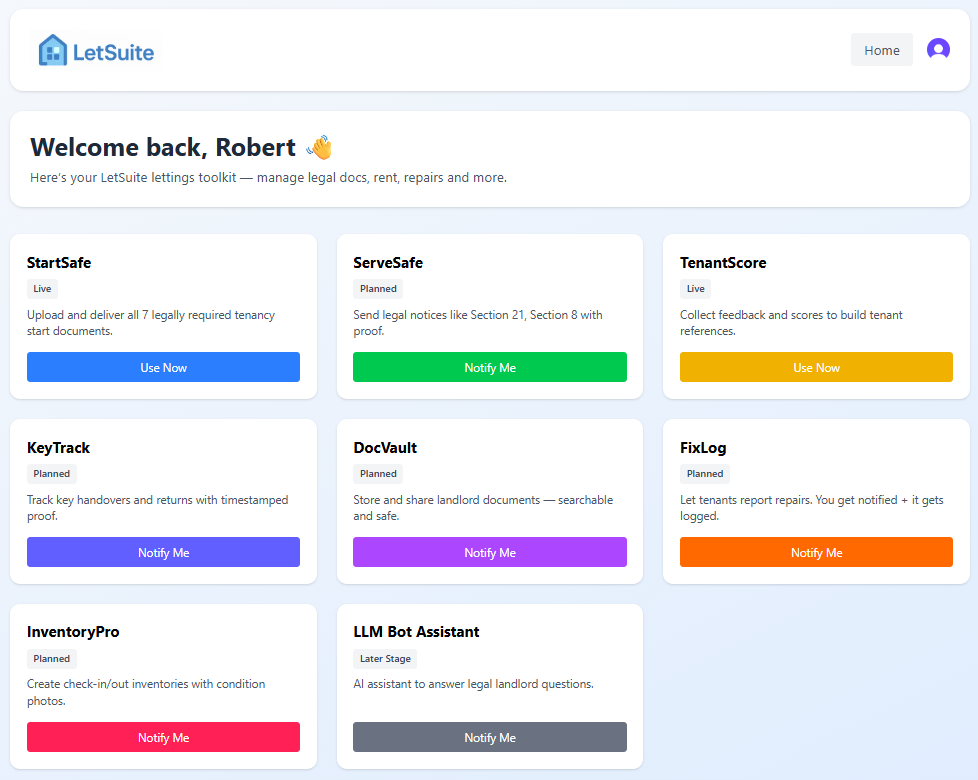
Task: Click the 'Welcome back, Robert' heading
Action: 163,147
